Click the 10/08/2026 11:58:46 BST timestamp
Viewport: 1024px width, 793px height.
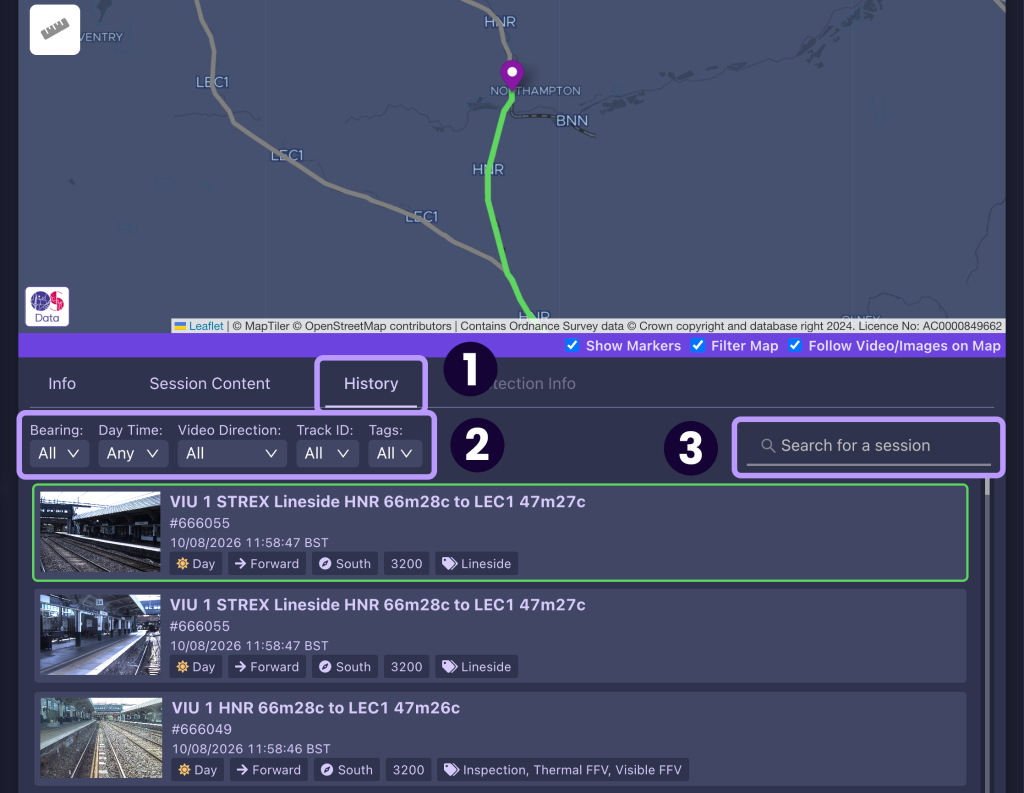251,749
